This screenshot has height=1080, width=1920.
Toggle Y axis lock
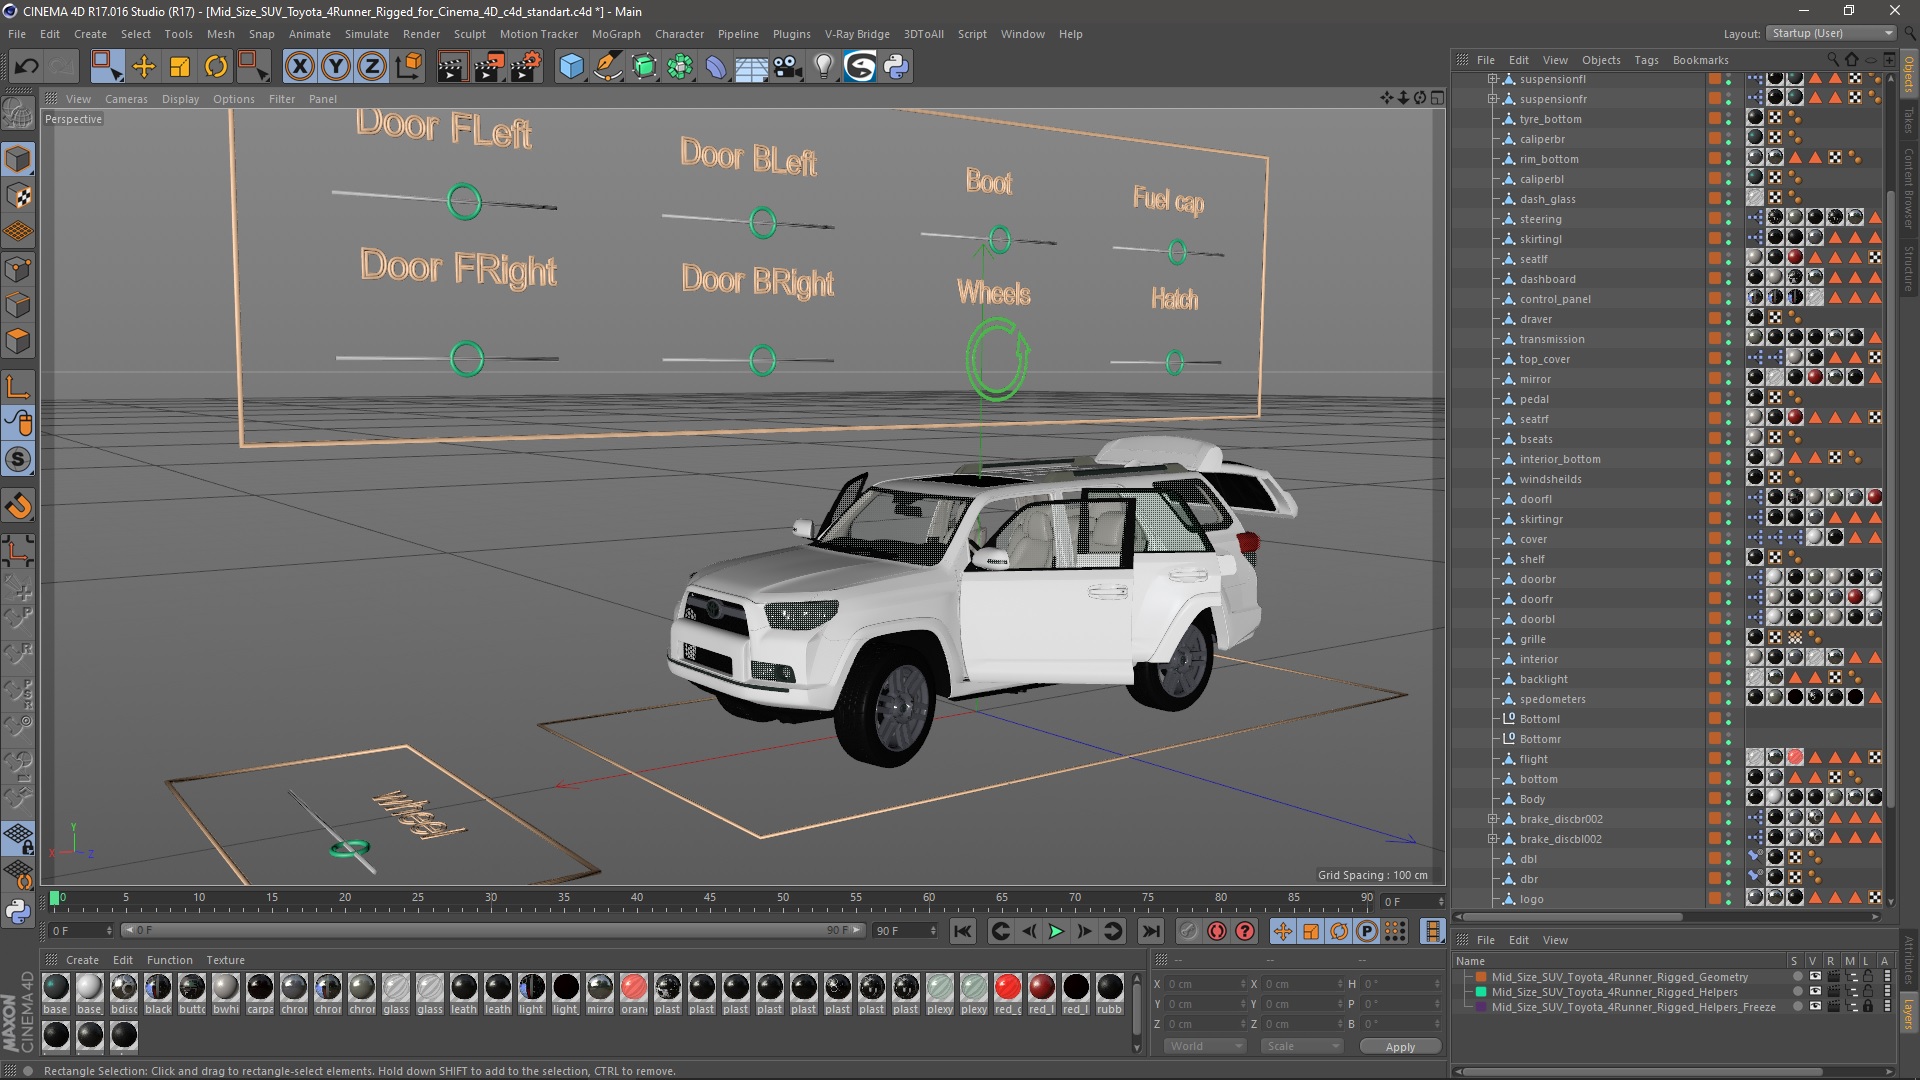(x=336, y=67)
